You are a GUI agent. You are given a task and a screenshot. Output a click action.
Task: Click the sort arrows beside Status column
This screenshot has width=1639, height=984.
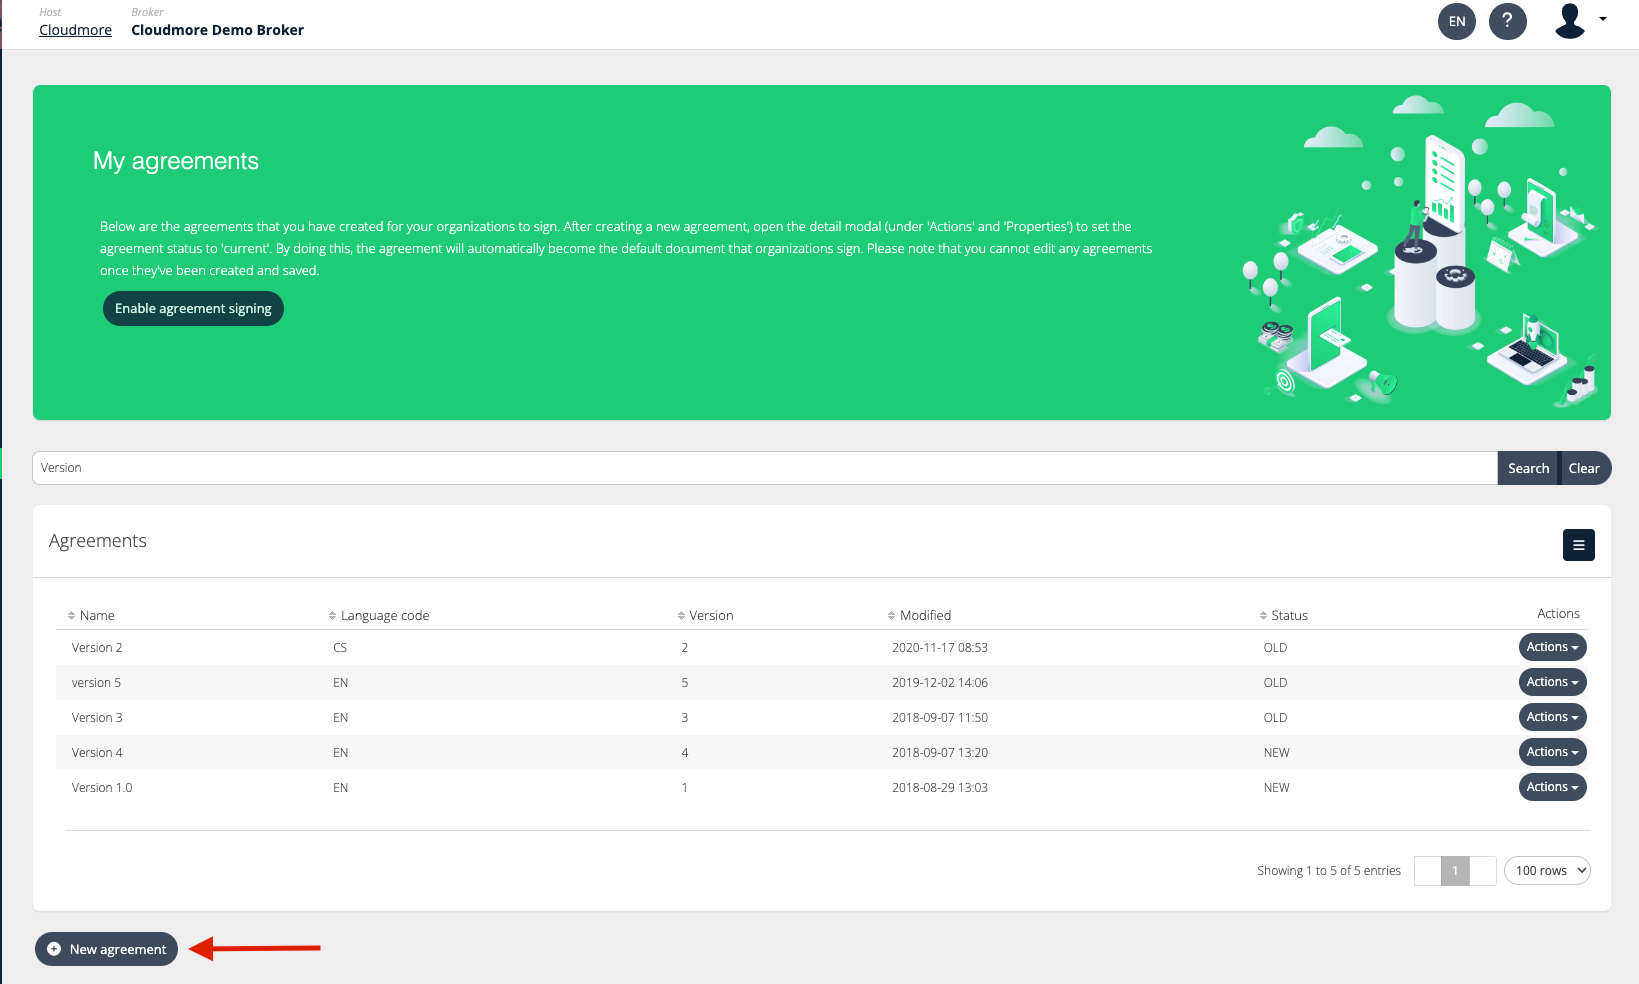pos(1262,615)
